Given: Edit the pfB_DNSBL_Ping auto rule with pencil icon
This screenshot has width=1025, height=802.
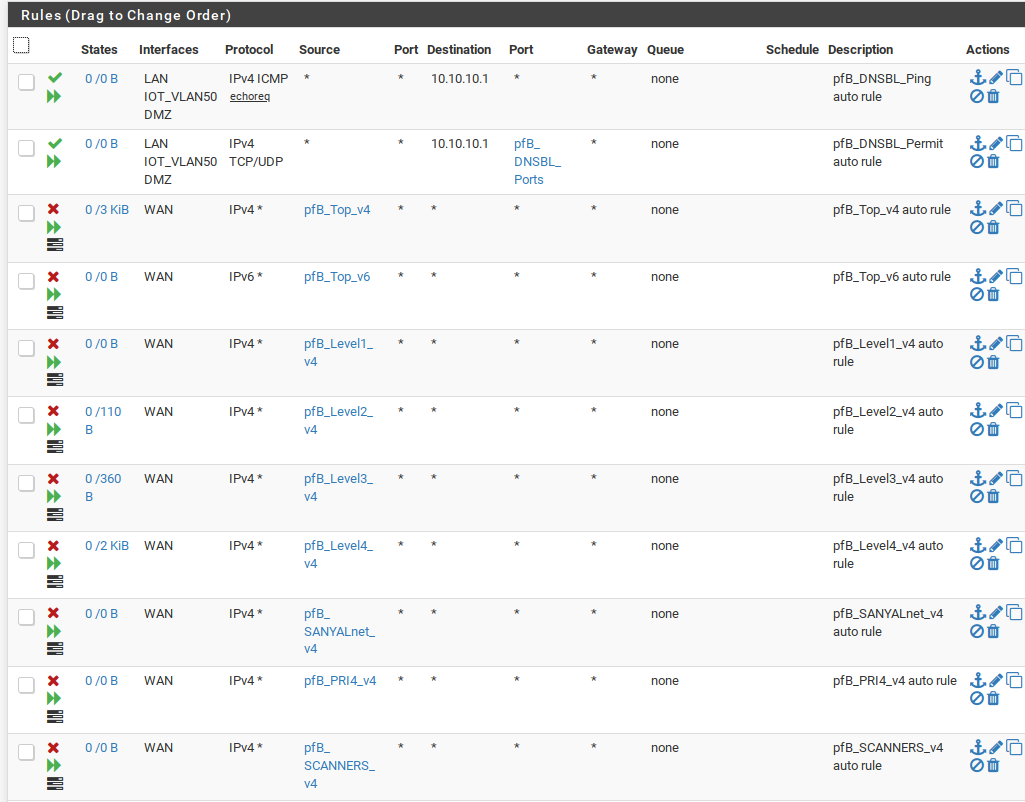Looking at the screenshot, I should coord(995,78).
